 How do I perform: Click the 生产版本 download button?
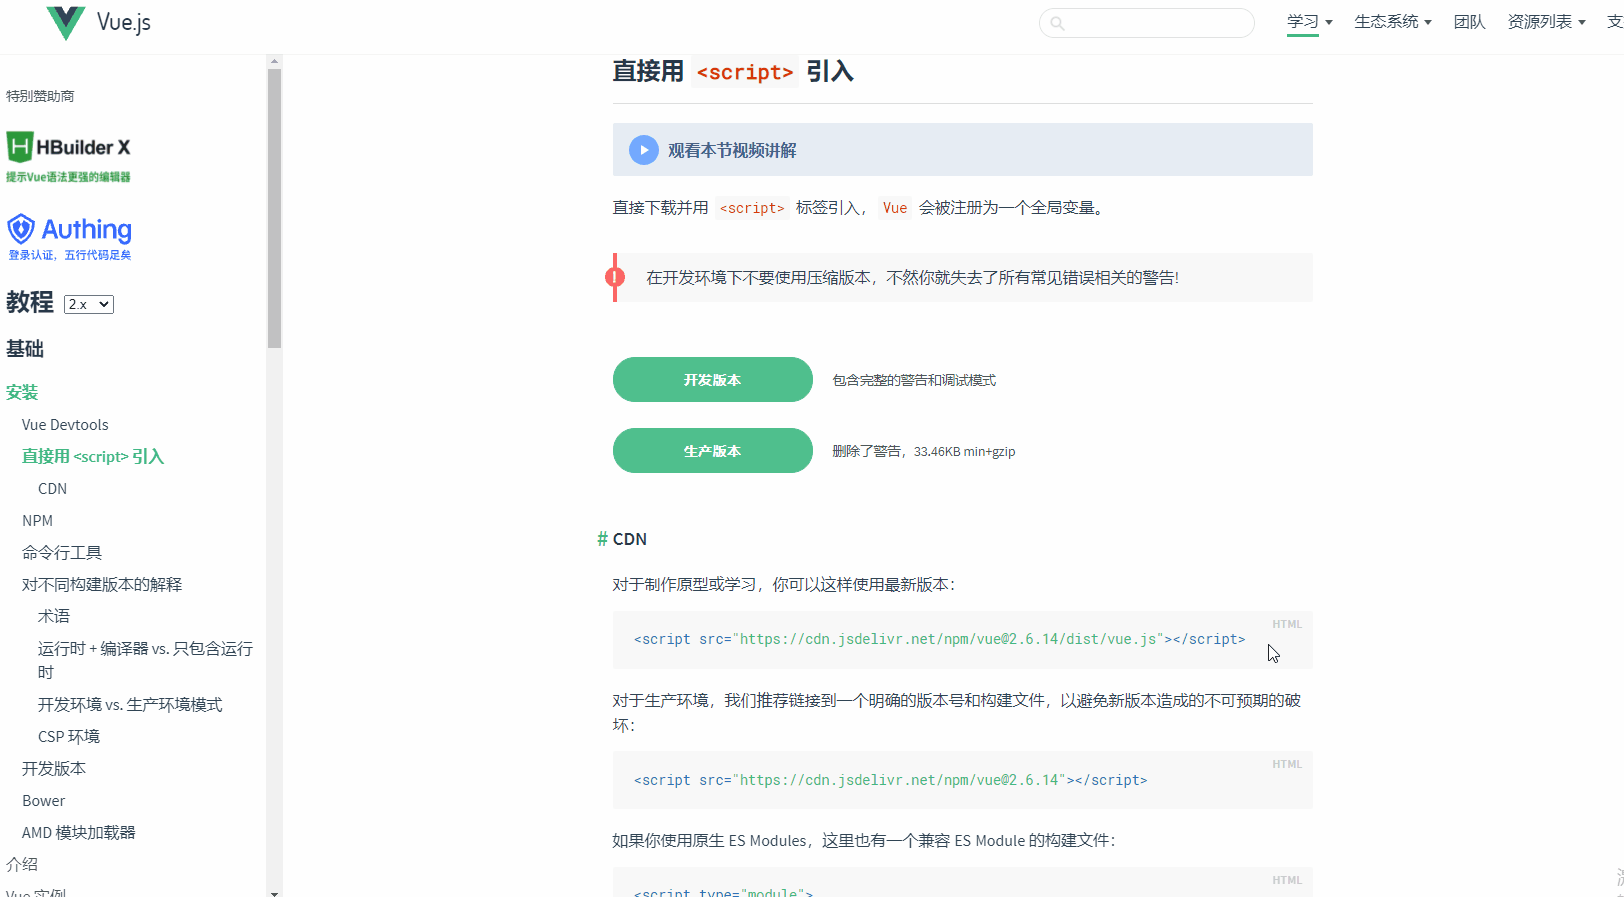(713, 451)
